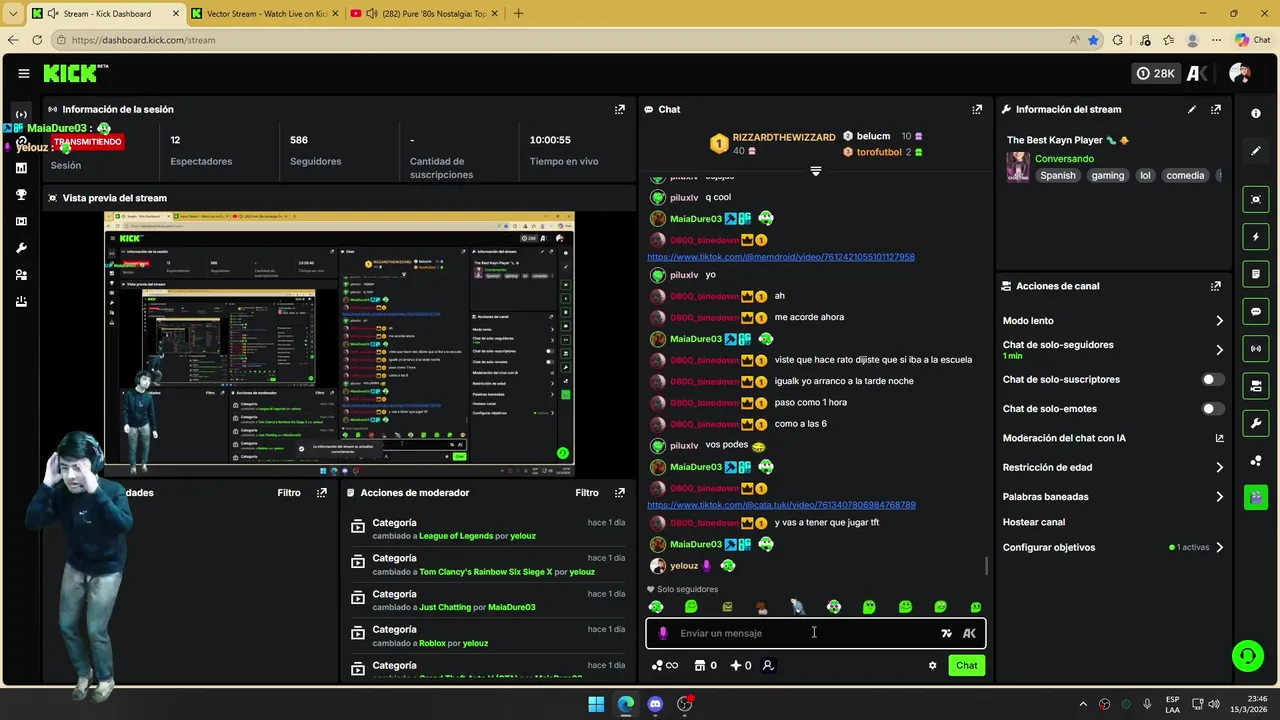Collapse the chat leaderboard arrow

point(816,171)
